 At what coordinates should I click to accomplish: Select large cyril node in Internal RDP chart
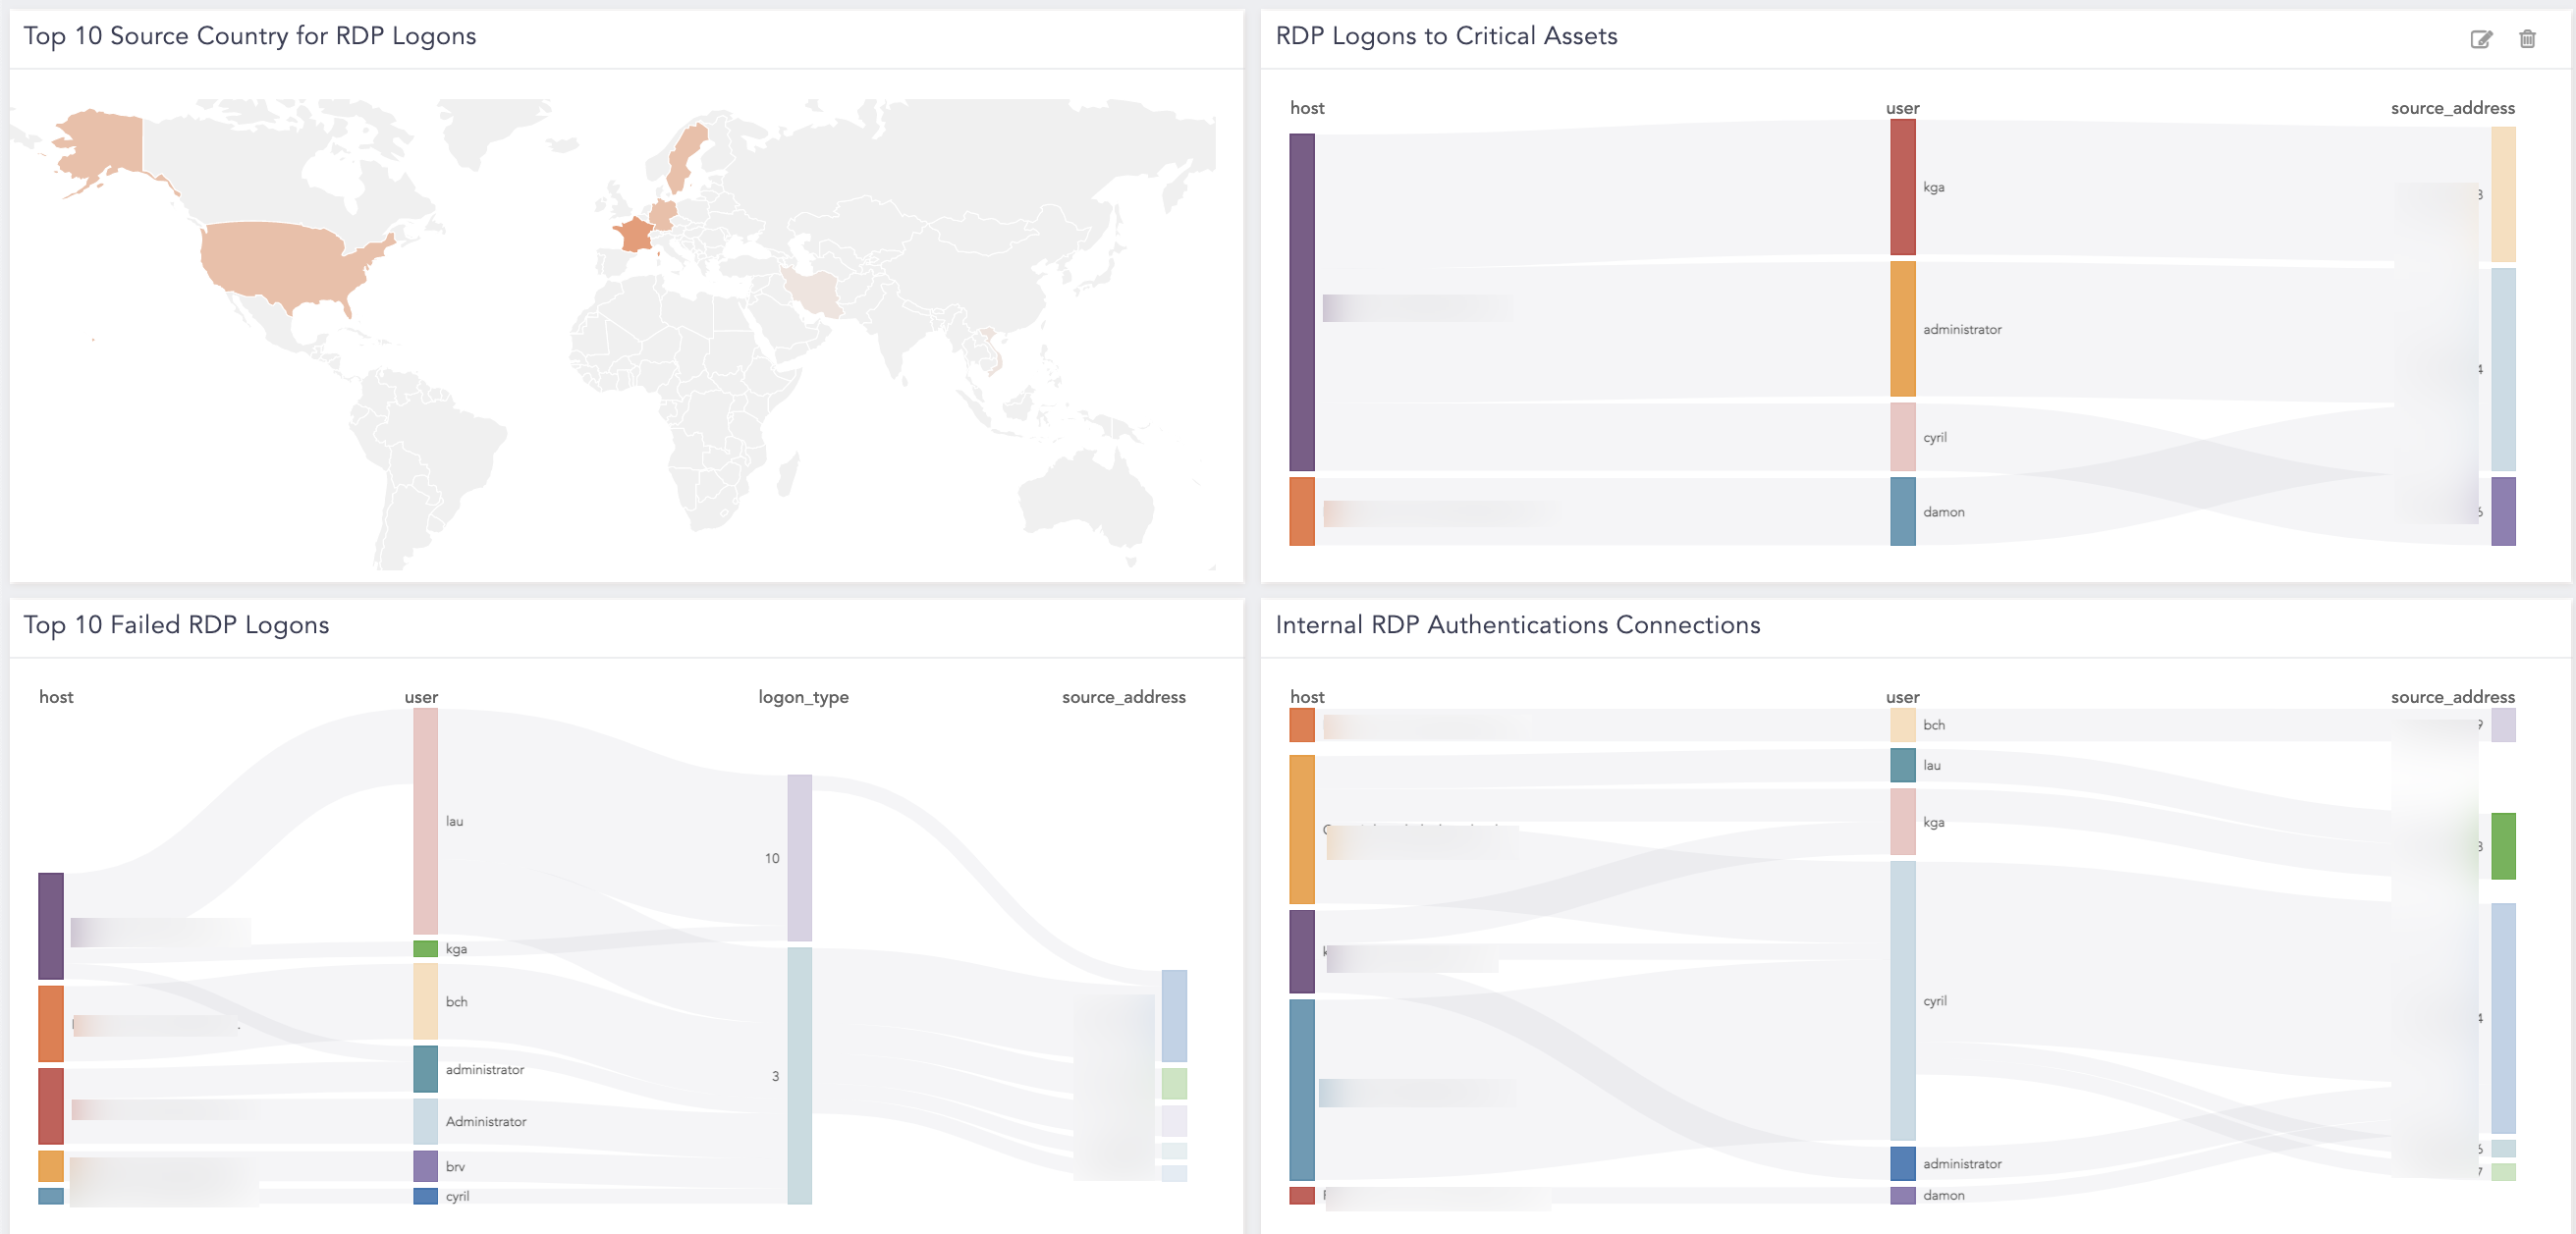pos(1902,1000)
